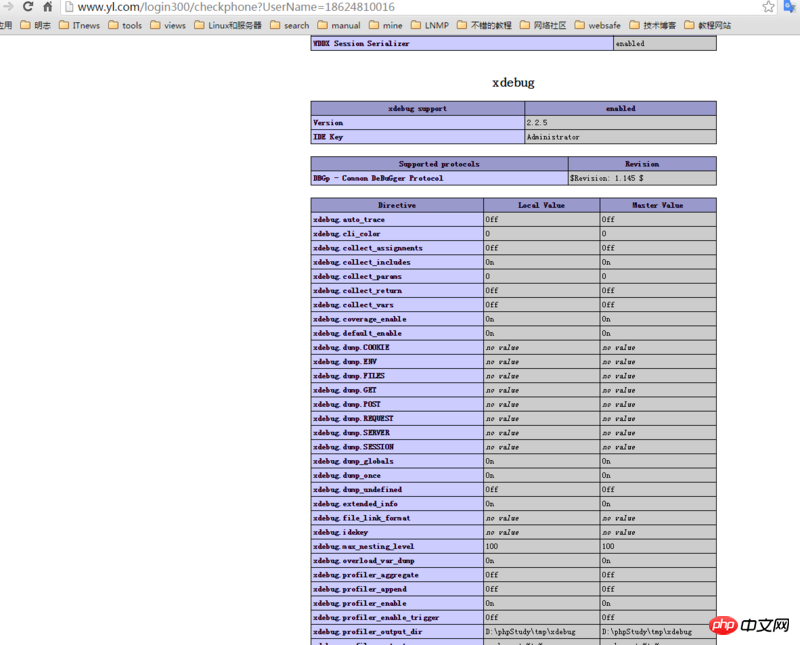This screenshot has width=800, height=645.
Task: Open the views bookmark folder
Action: click(x=168, y=25)
